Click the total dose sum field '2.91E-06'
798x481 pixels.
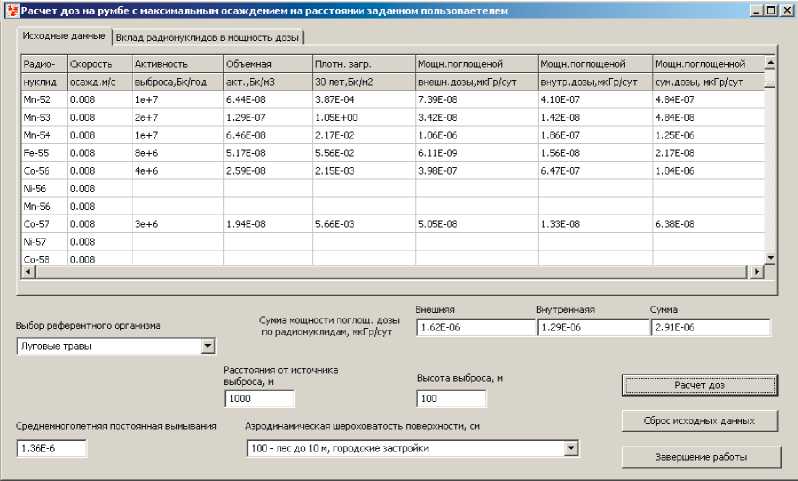click(x=710, y=327)
